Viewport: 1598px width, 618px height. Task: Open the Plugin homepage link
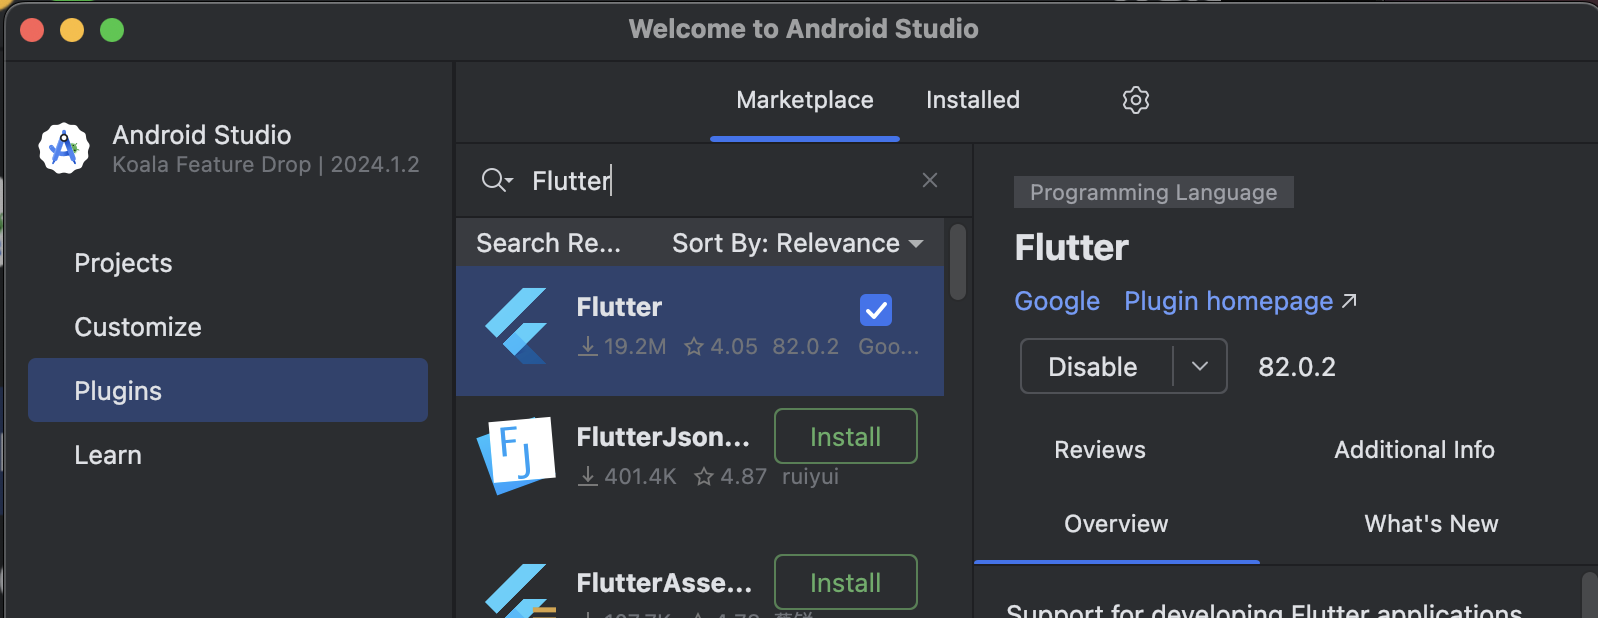(x=1228, y=301)
